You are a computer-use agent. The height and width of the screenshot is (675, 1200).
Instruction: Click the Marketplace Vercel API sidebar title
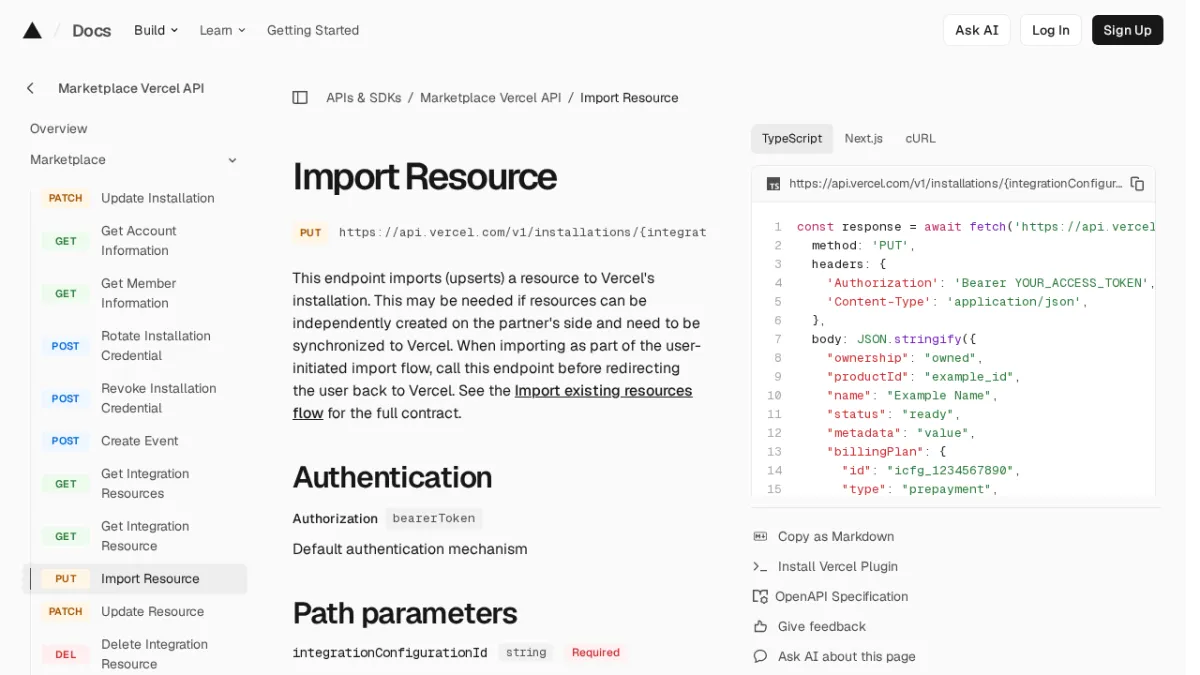131,88
